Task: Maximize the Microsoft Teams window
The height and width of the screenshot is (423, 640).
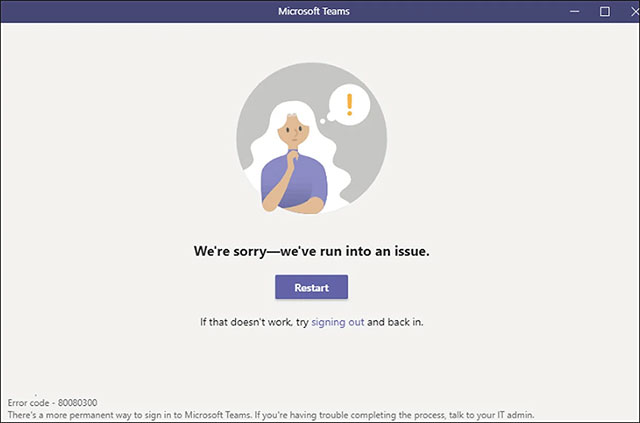Action: [605, 11]
